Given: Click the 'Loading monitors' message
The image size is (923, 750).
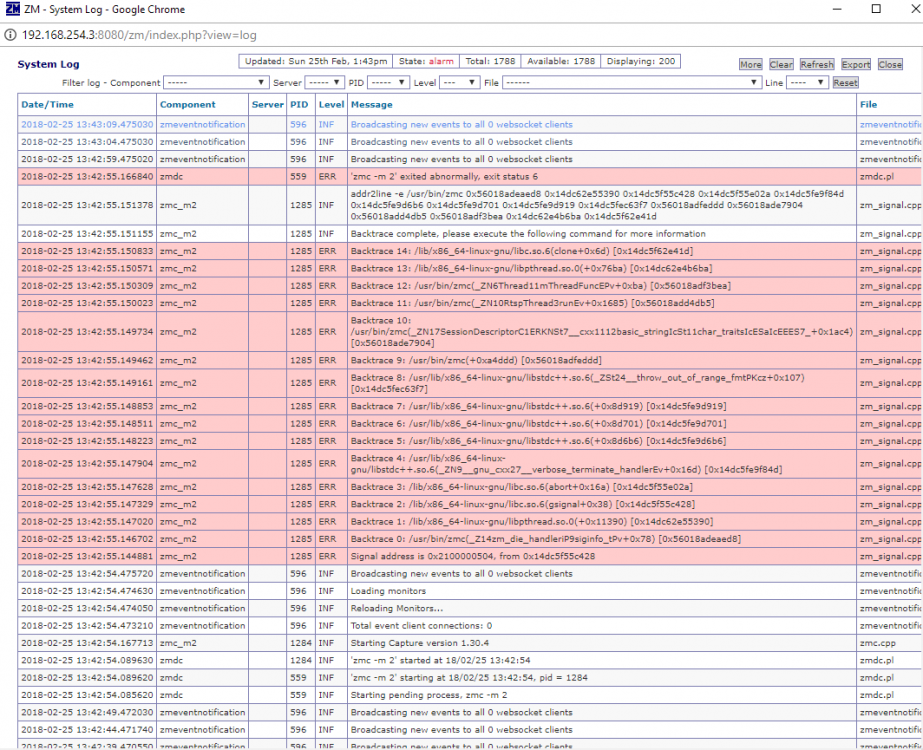Looking at the screenshot, I should tap(388, 591).
